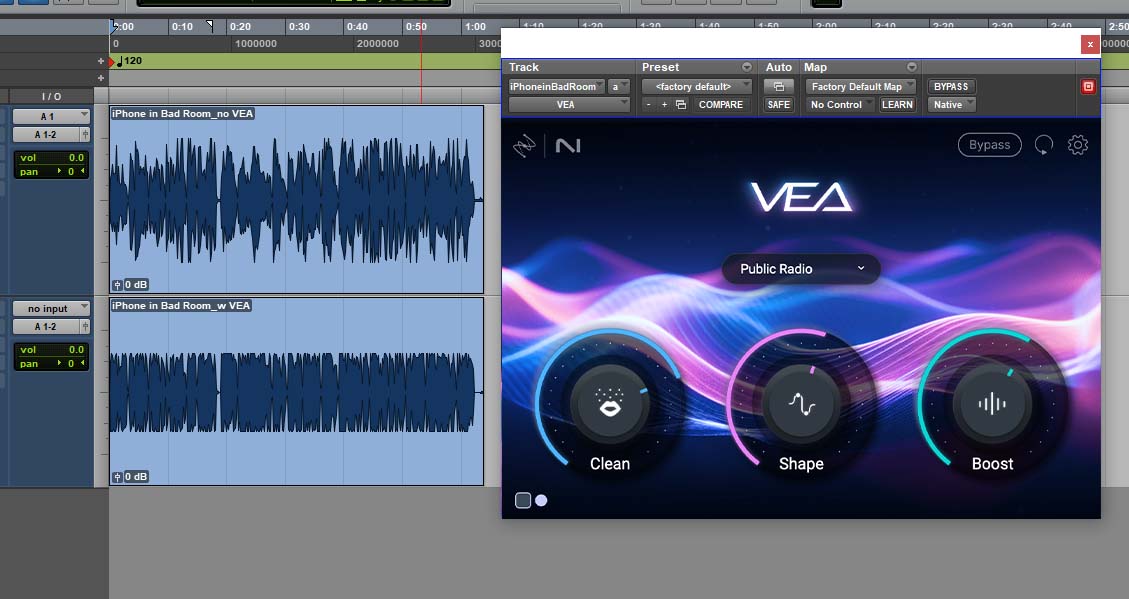Screen dimensions: 1129x599
Task: Adjust the Boost knob
Action: pyautogui.click(x=992, y=403)
